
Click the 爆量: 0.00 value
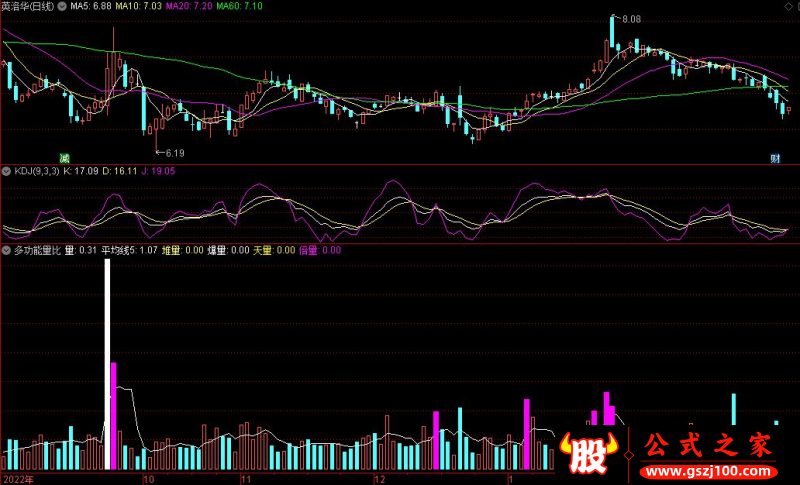click(228, 250)
